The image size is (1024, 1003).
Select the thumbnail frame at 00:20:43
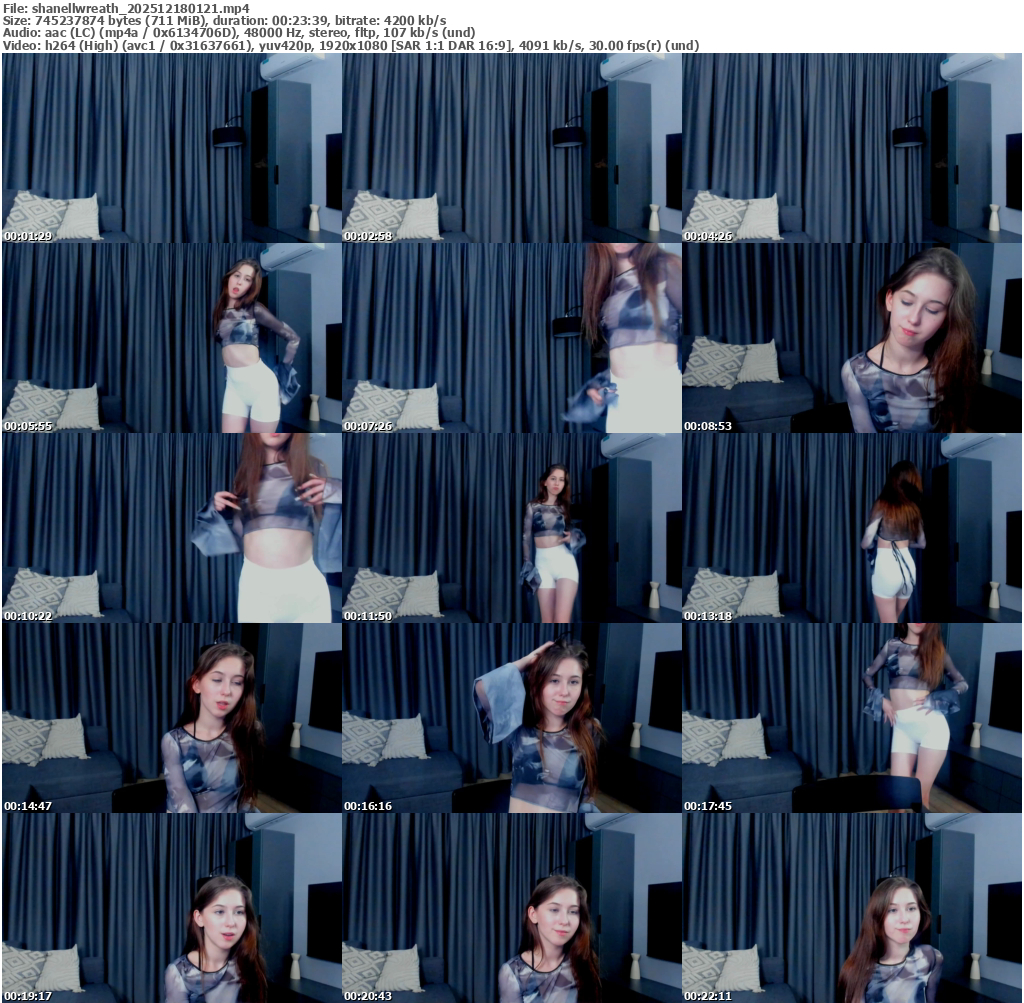(x=512, y=908)
